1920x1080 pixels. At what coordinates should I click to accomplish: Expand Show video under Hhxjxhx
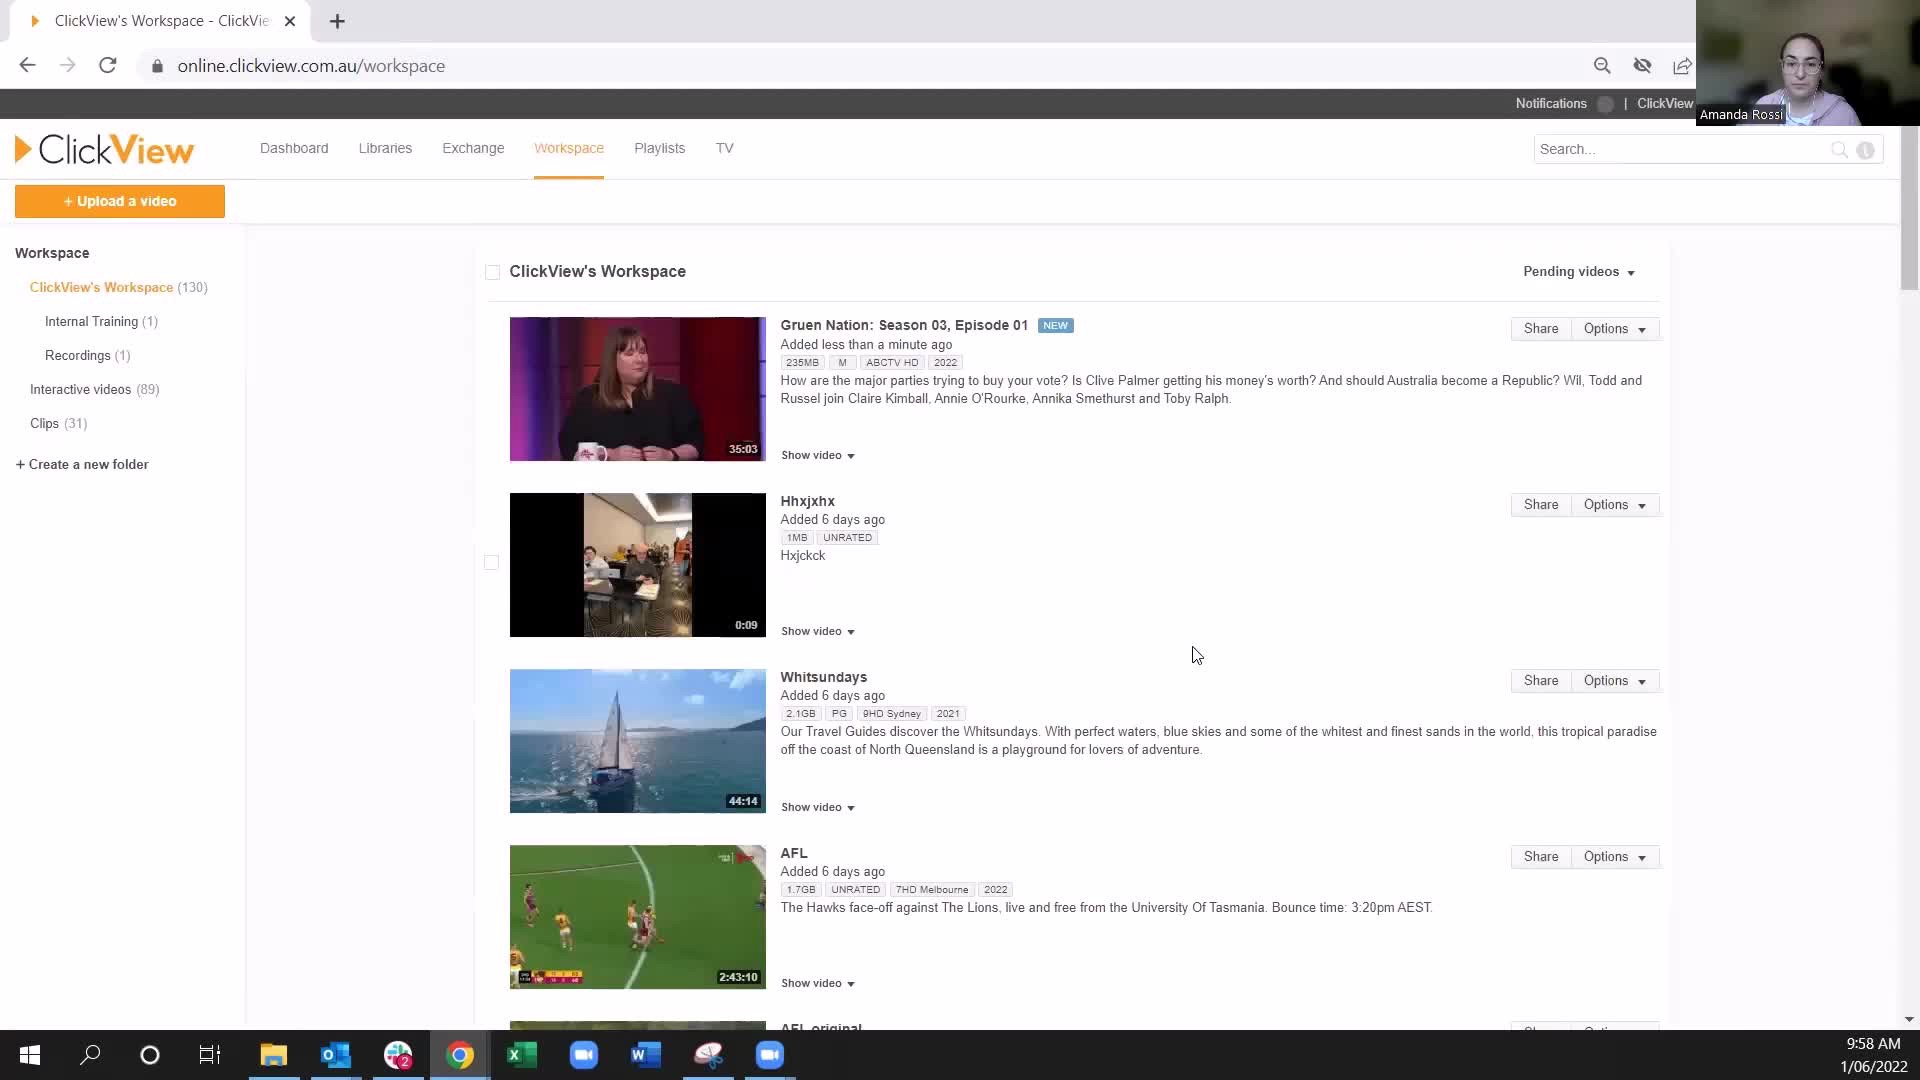817,631
